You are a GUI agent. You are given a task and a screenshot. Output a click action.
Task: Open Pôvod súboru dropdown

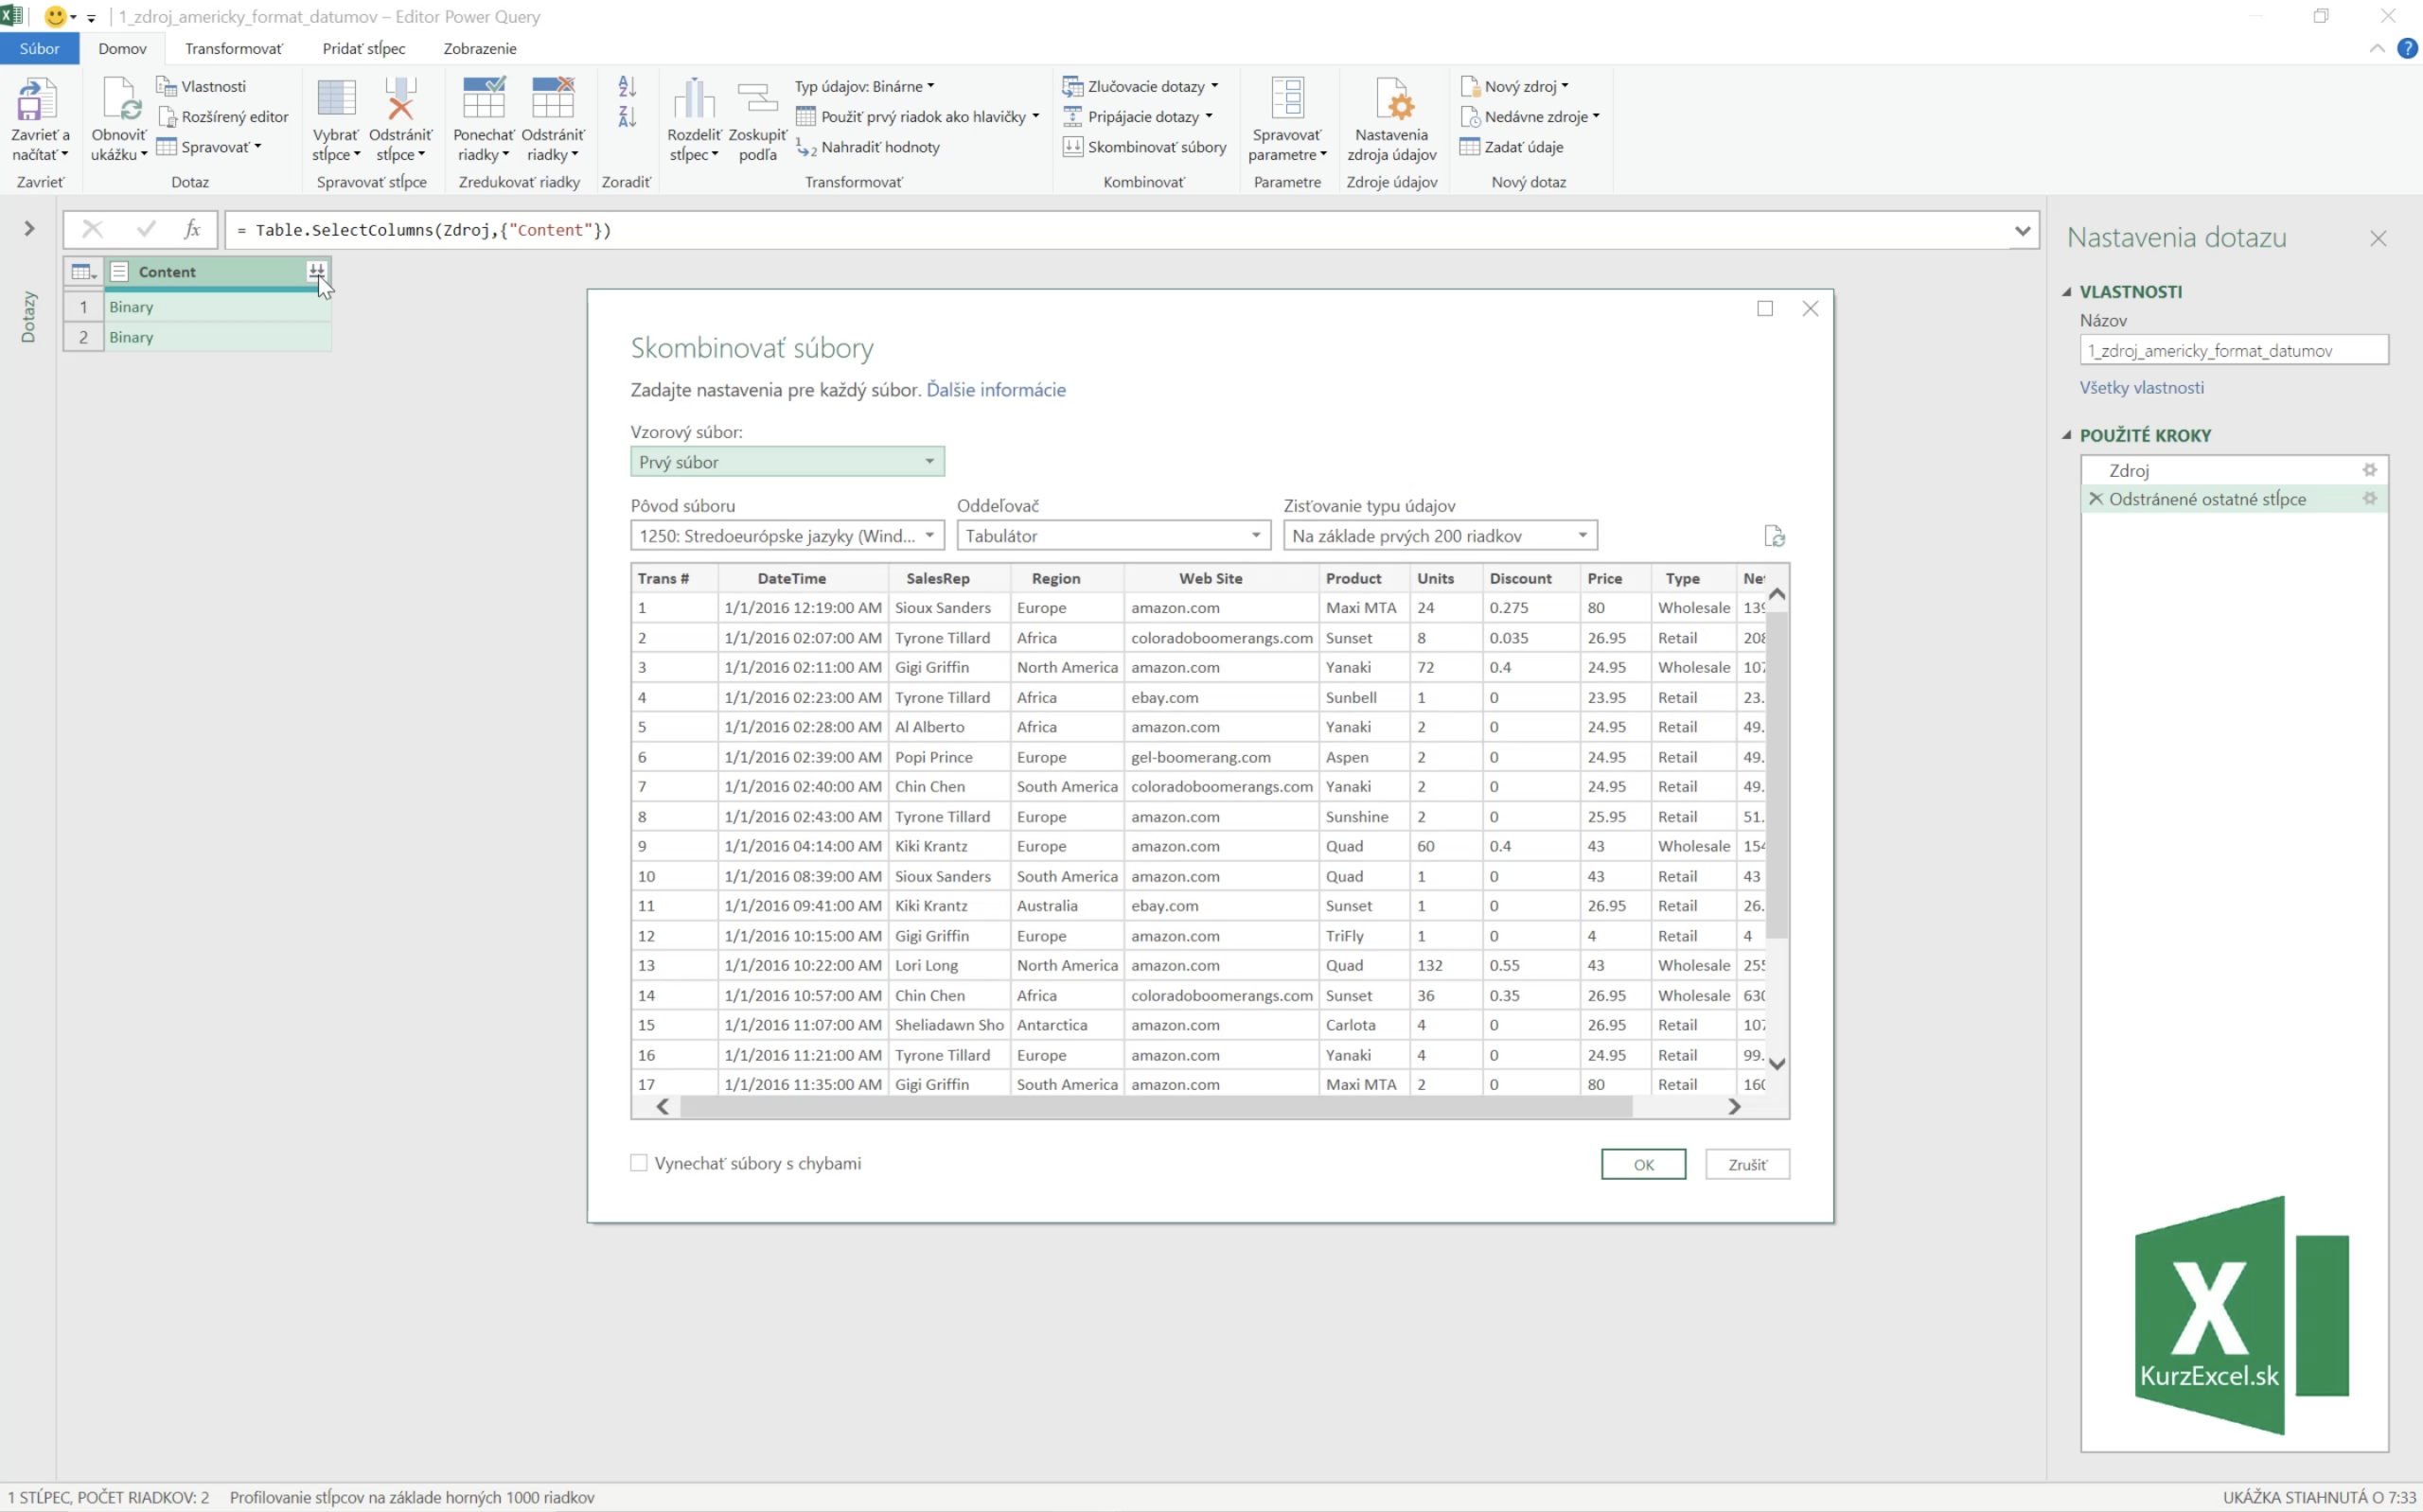coord(787,536)
